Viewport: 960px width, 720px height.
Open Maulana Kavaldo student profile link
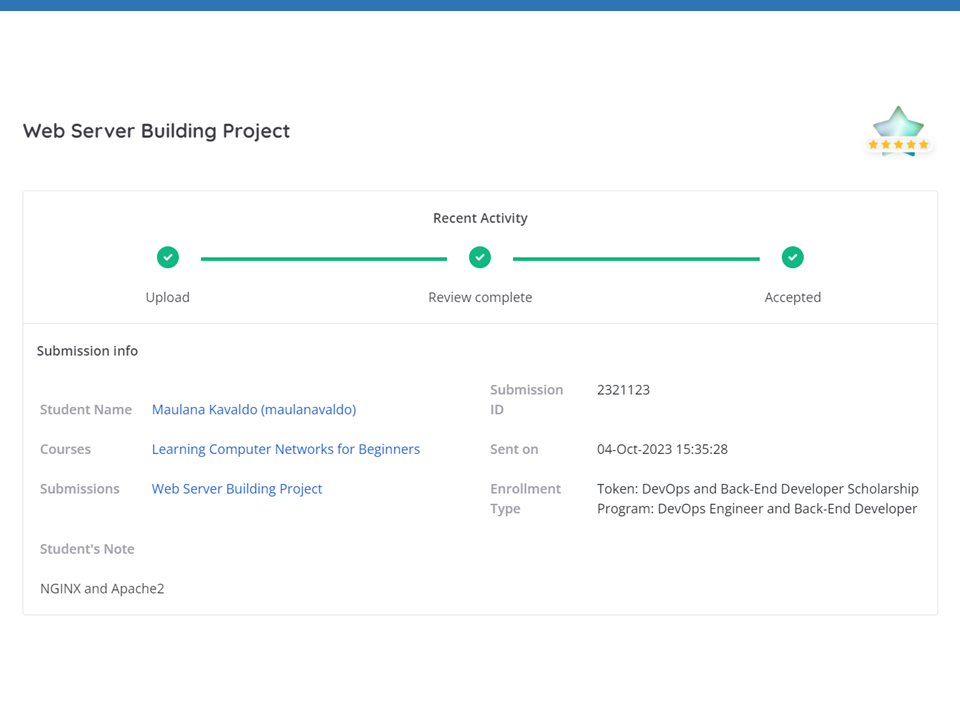[253, 409]
